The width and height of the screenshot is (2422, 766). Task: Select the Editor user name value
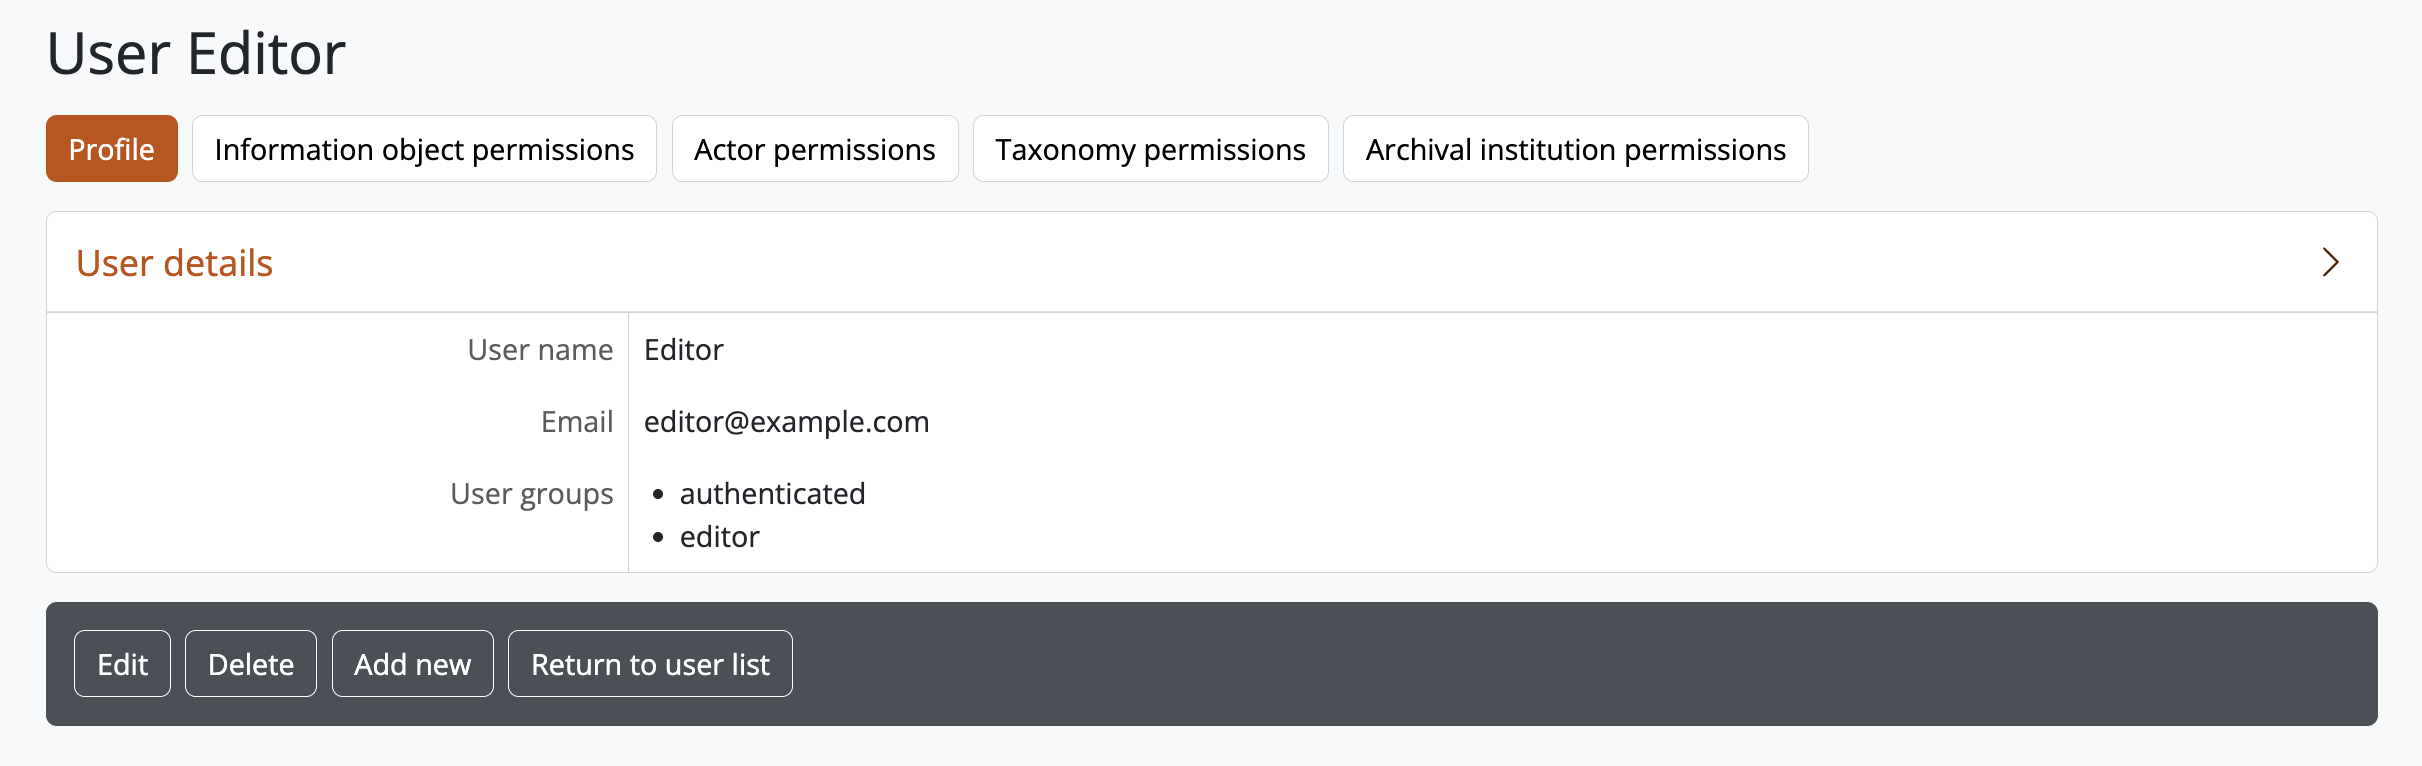[x=683, y=350]
